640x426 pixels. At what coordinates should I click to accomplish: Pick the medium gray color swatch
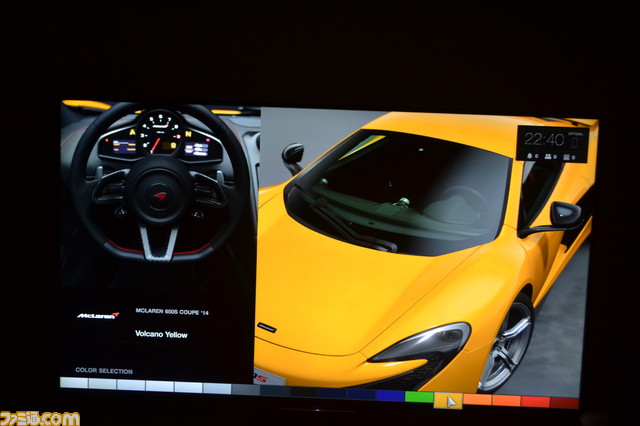[246, 390]
